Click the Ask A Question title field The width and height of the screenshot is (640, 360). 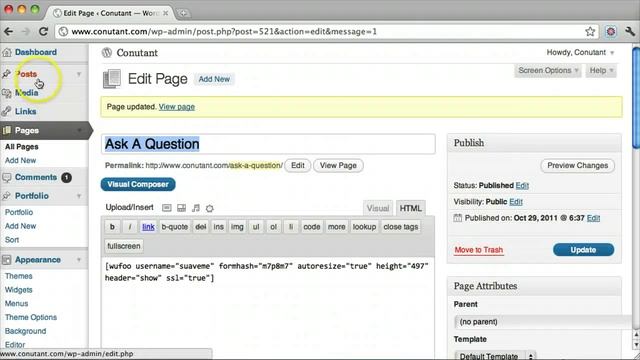coord(268,144)
